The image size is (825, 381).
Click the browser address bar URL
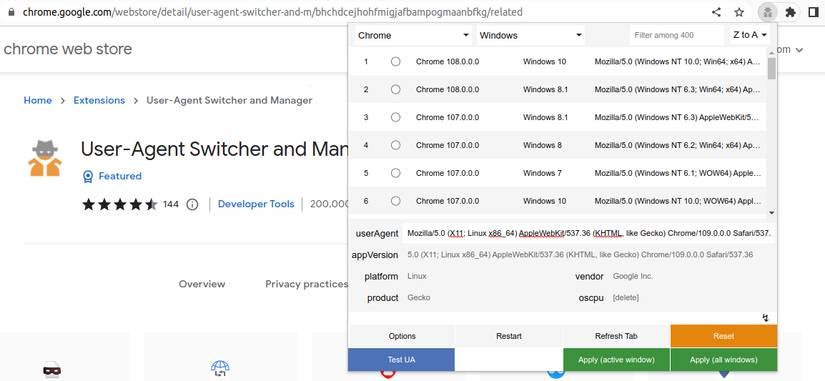point(273,12)
